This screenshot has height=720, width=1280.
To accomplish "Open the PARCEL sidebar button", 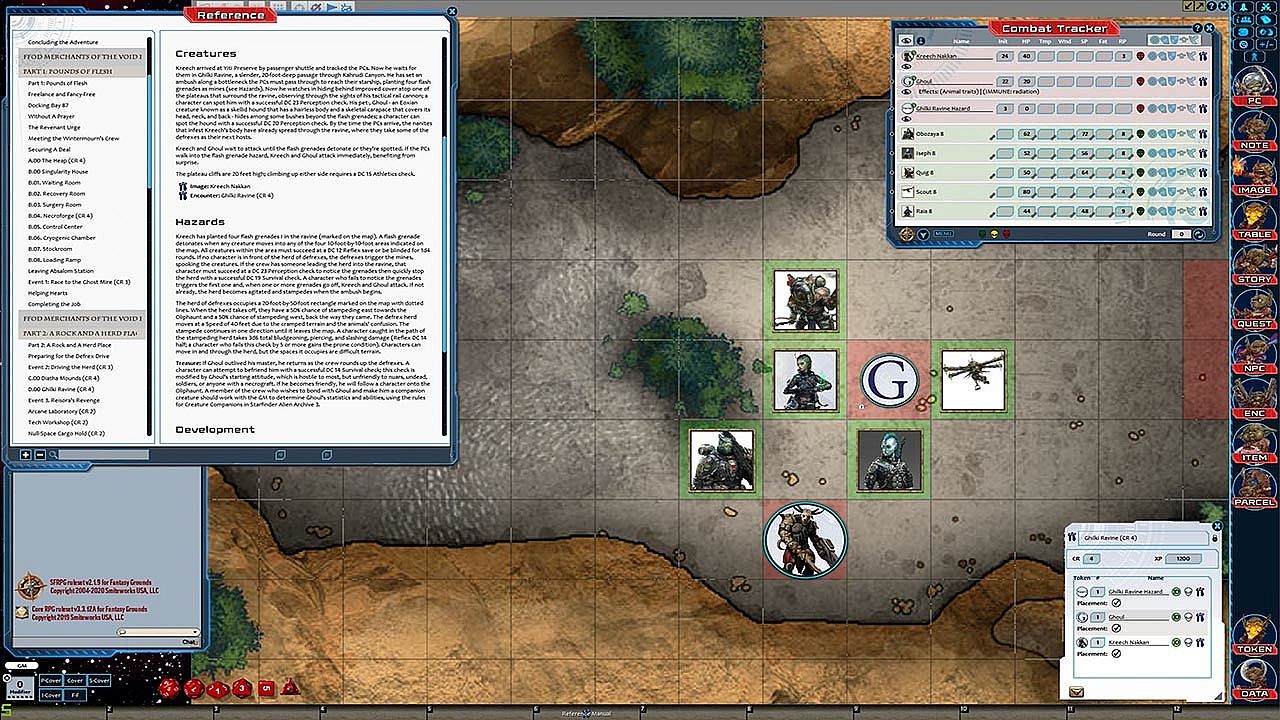I will 1254,488.
